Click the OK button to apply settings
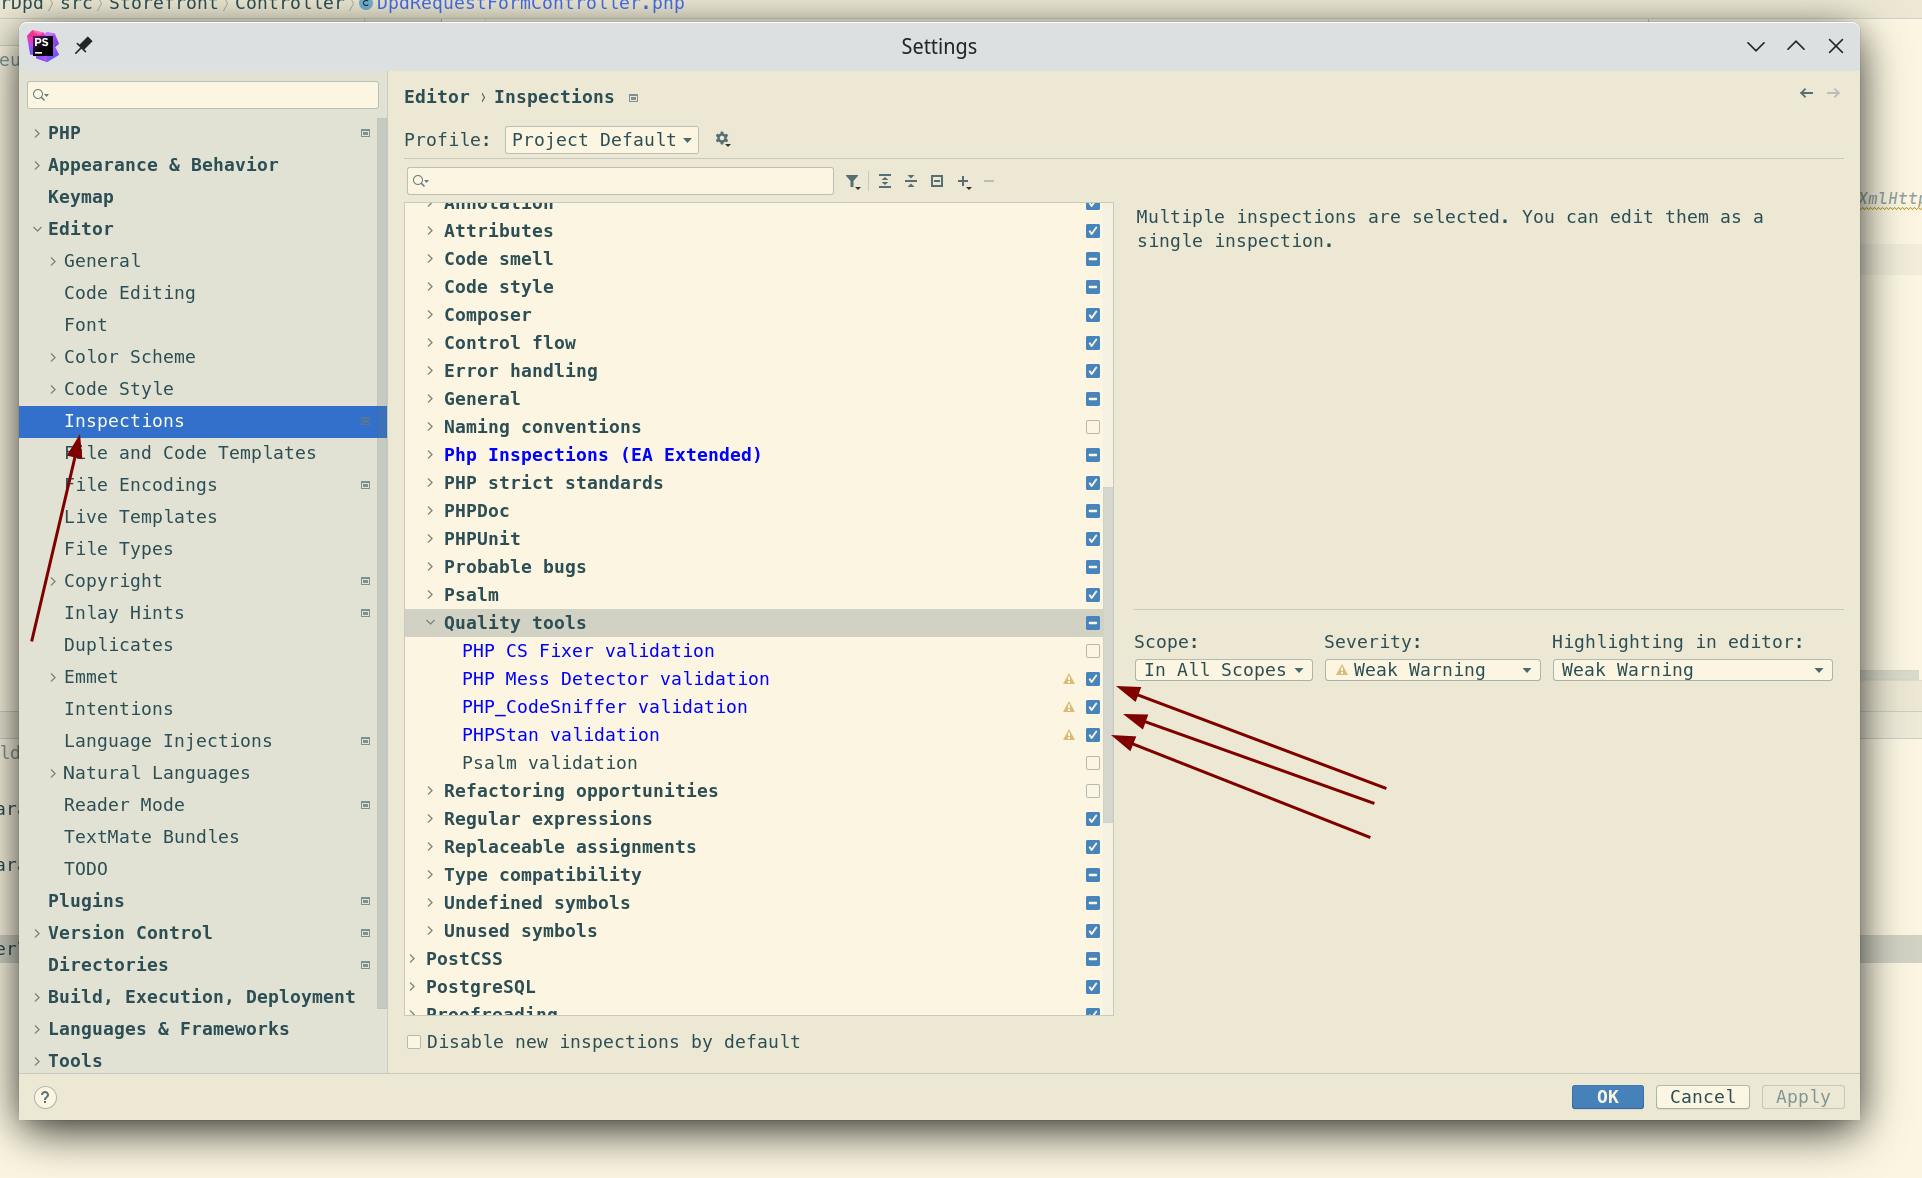This screenshot has width=1922, height=1178. coord(1608,1097)
